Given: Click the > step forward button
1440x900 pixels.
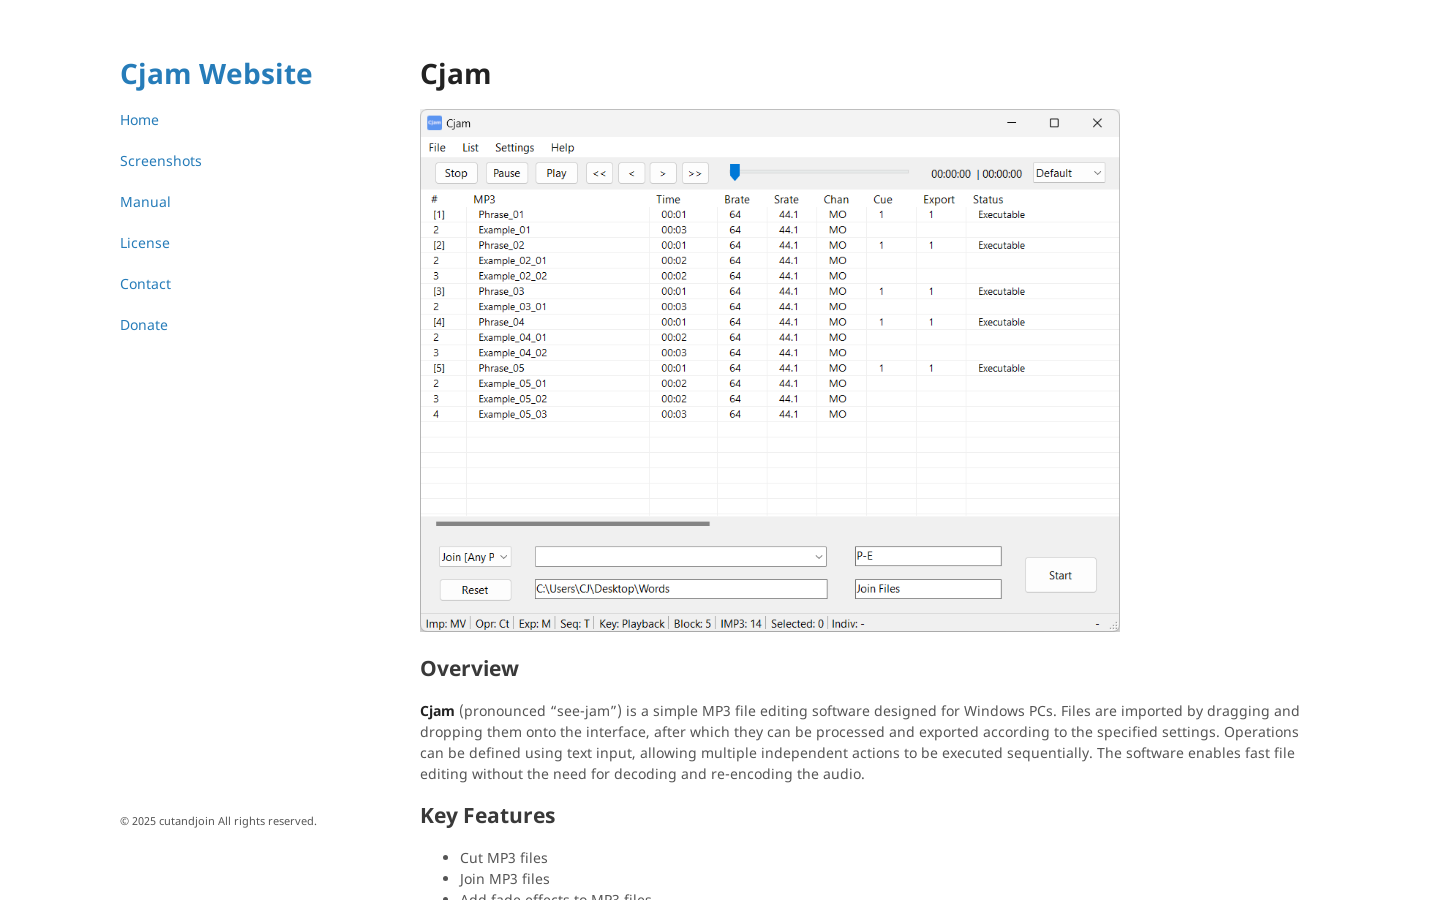Looking at the screenshot, I should point(663,173).
